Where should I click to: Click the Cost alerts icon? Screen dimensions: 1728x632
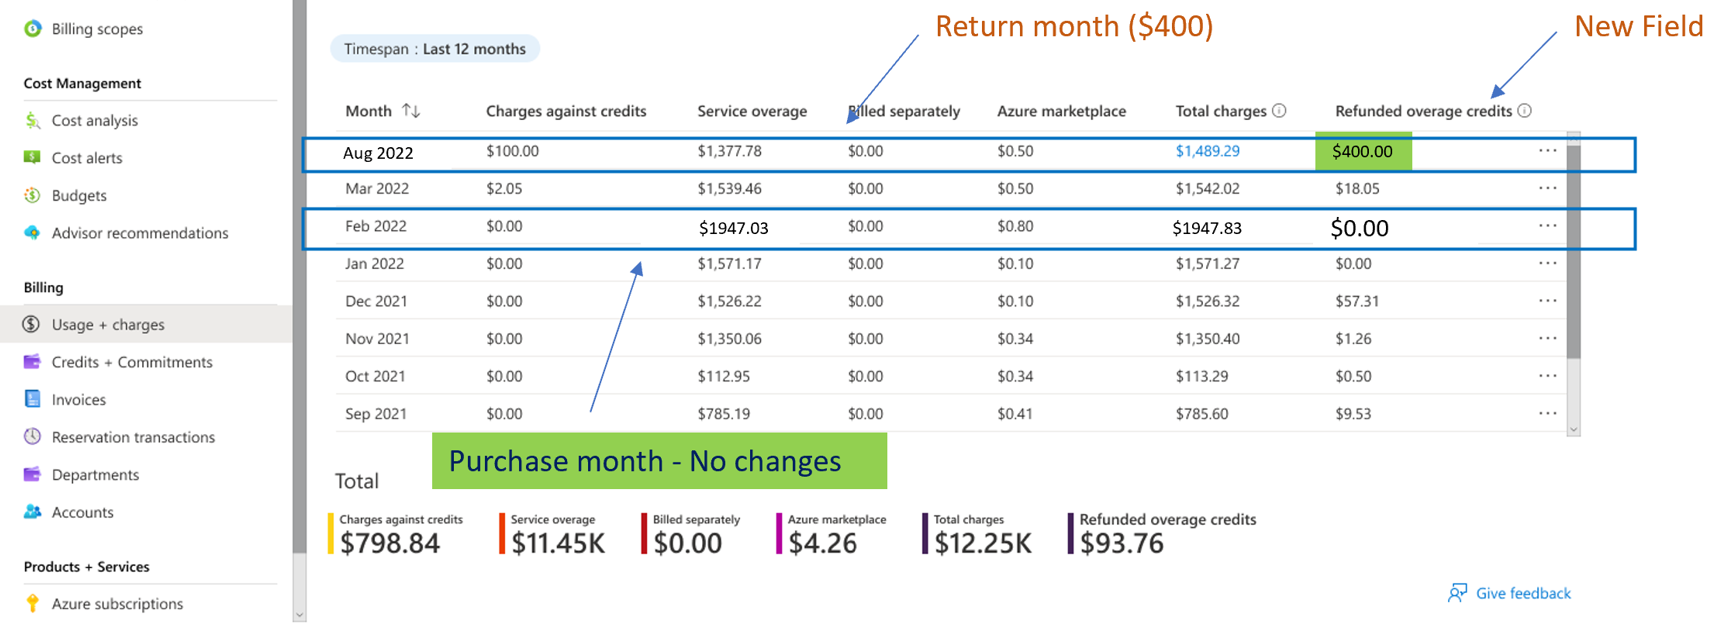(x=33, y=158)
